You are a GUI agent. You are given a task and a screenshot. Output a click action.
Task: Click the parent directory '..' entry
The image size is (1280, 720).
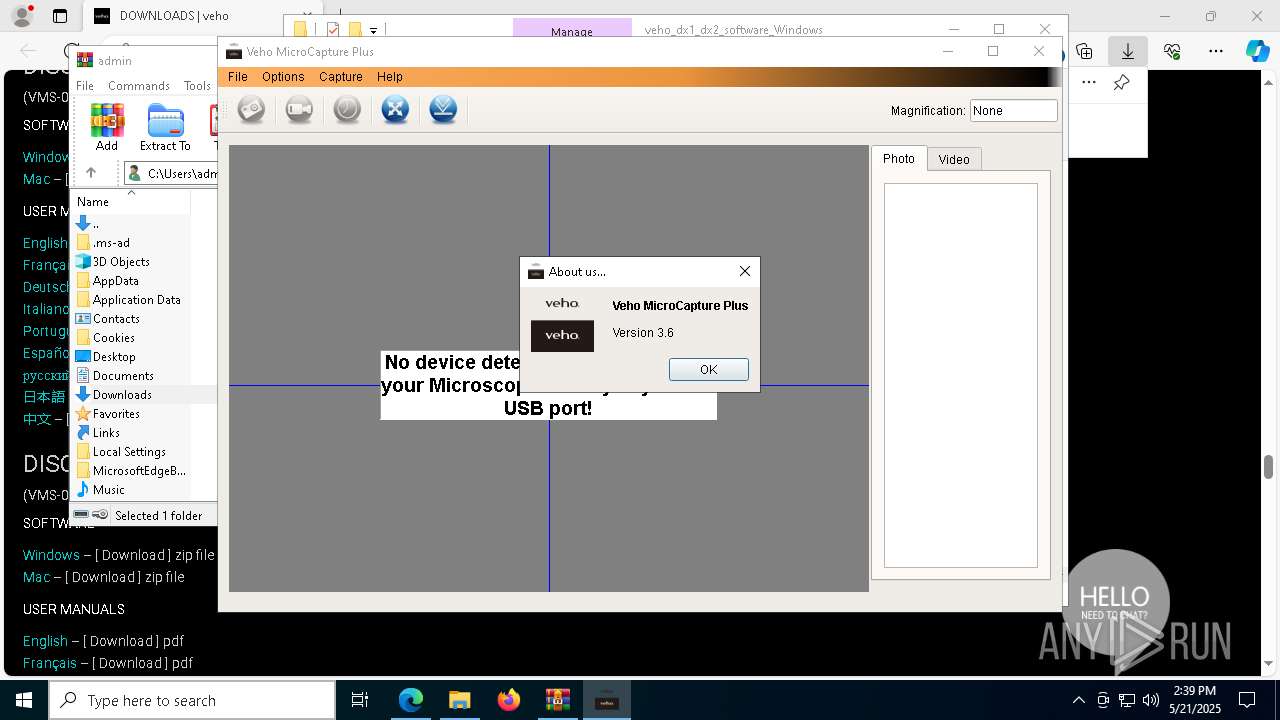[90, 224]
